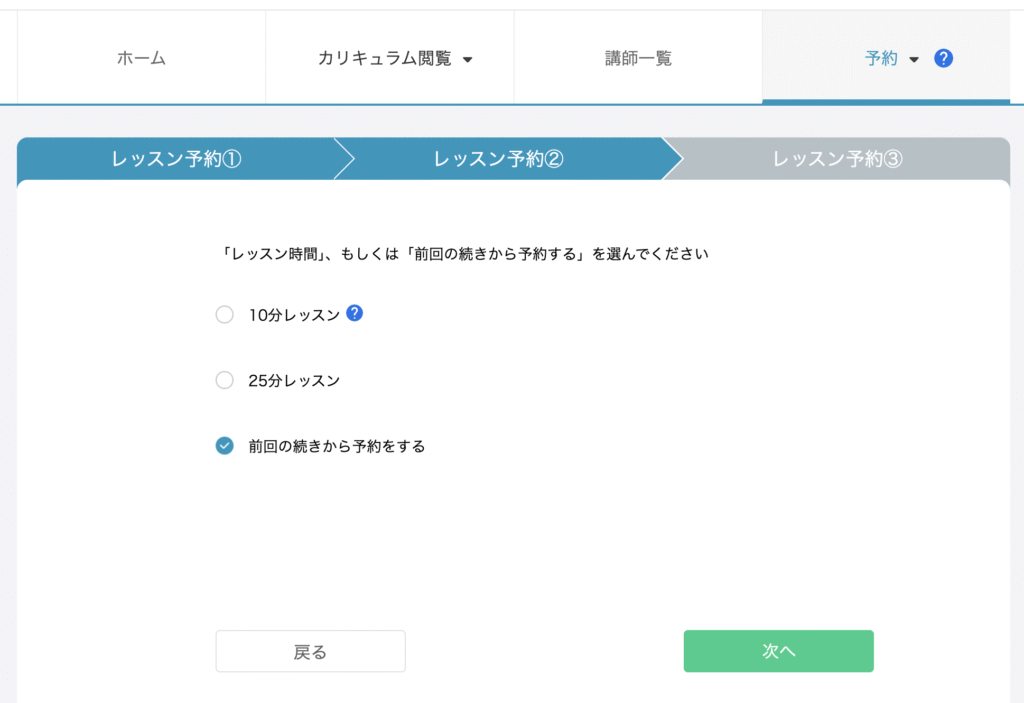Expand the 予約 dropdown arrow
1024x703 pixels.
pos(914,59)
